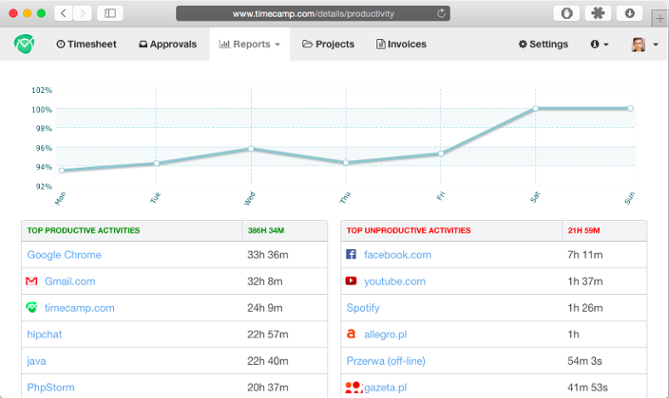Image resolution: width=669 pixels, height=398 pixels.
Task: Click the timecamp.com address bar
Action: pyautogui.click(x=313, y=14)
